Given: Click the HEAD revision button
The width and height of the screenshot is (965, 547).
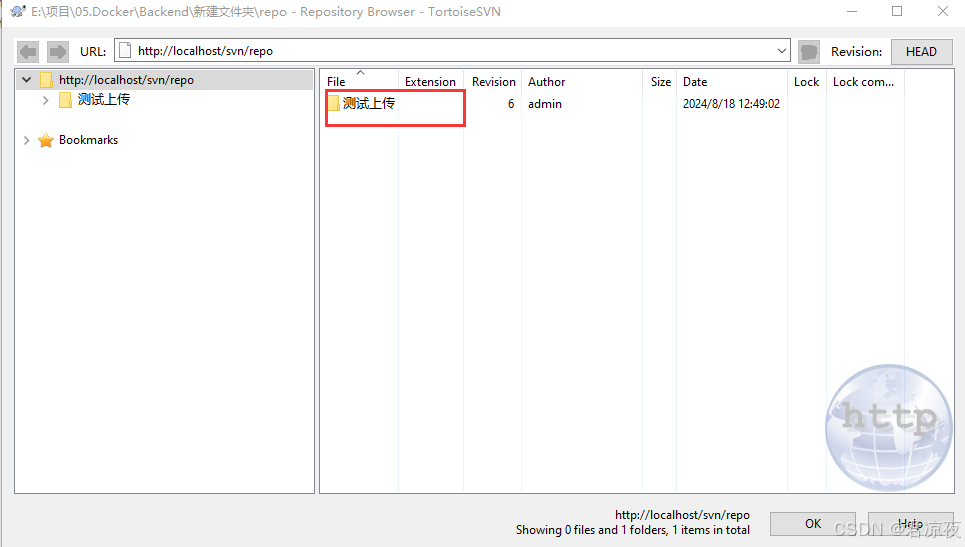Looking at the screenshot, I should point(921,51).
